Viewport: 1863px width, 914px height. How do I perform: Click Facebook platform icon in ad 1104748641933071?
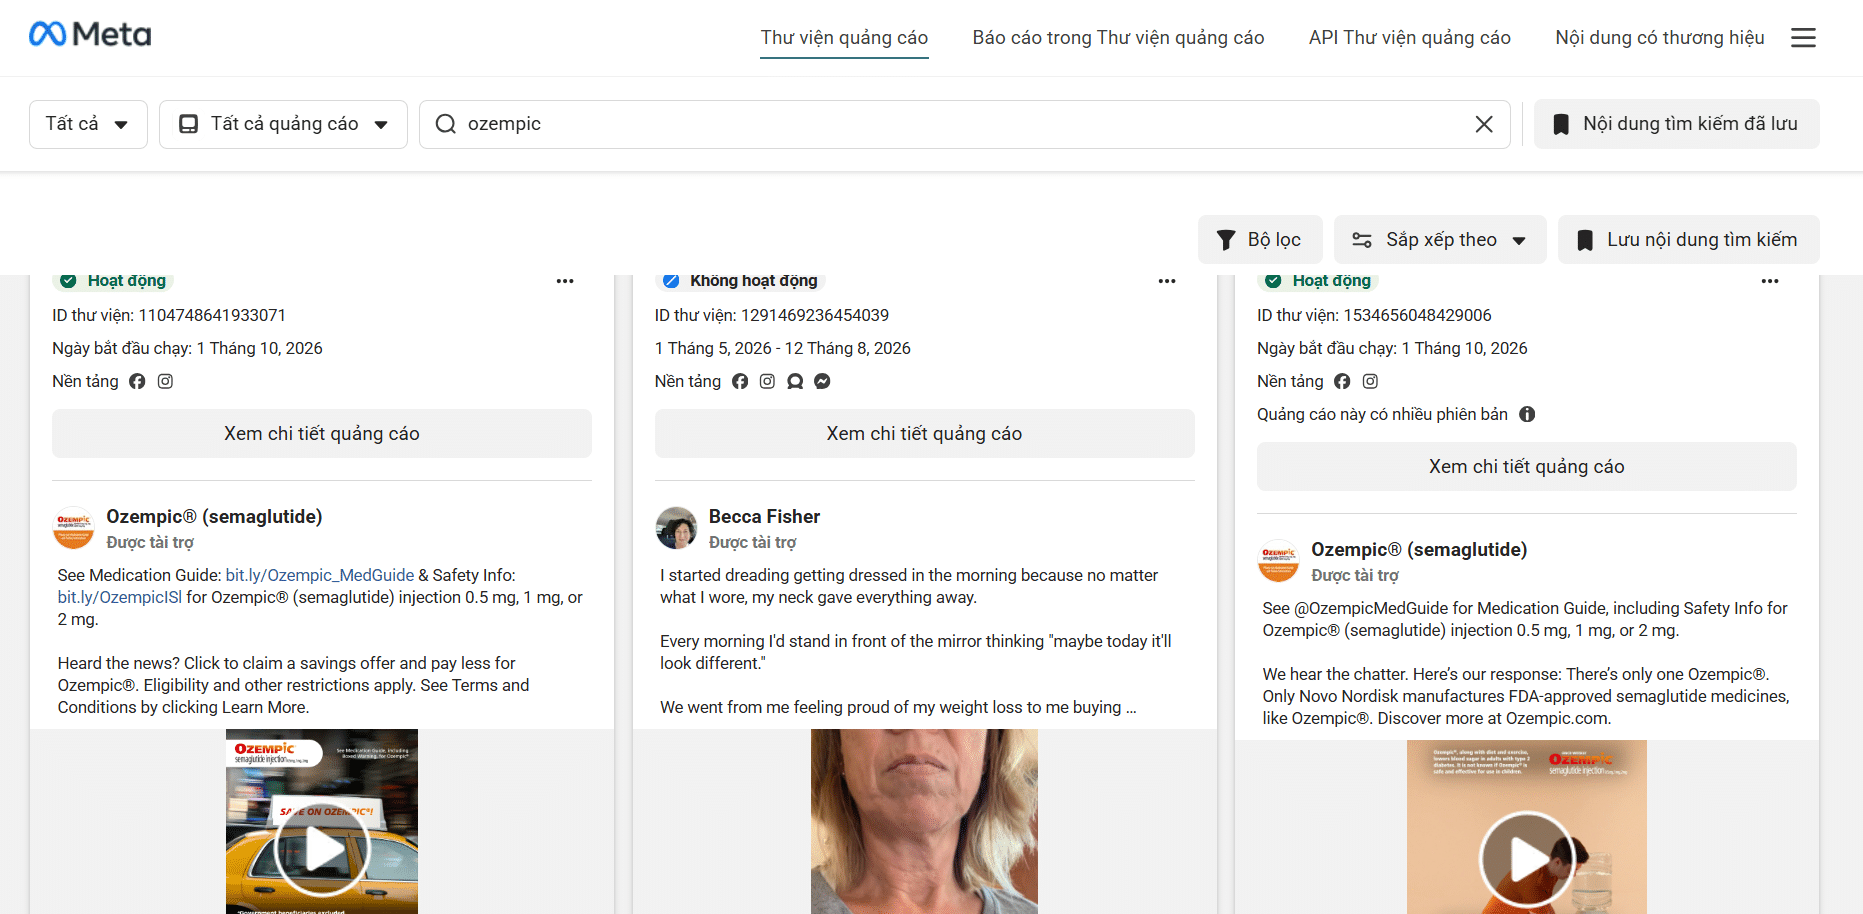coord(137,381)
